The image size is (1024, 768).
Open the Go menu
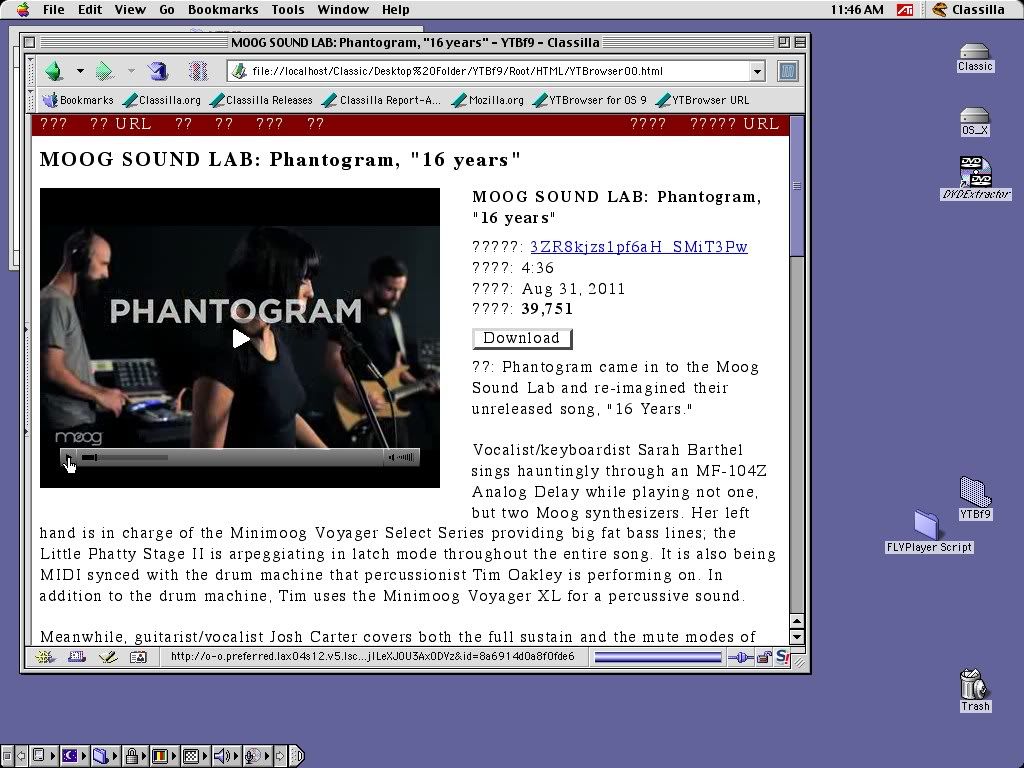coord(167,10)
